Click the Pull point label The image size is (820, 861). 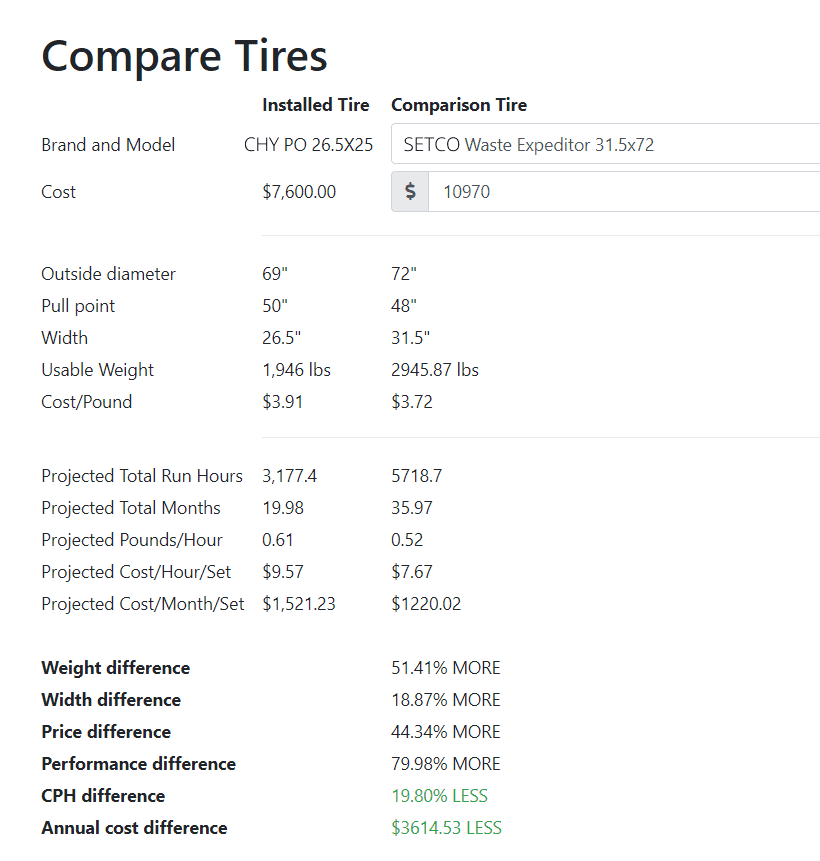[x=78, y=306]
